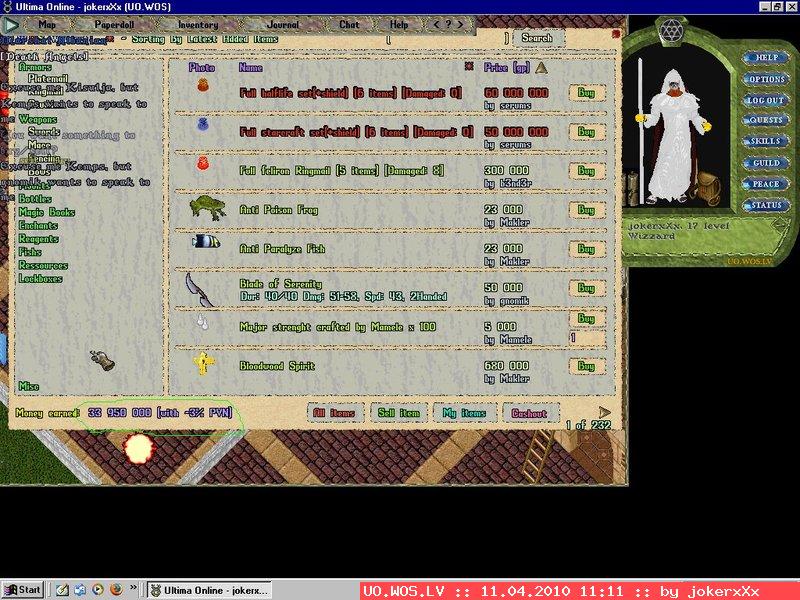Click the white potion bottles photo
Viewport: 800px width, 600px height.
(x=203, y=321)
